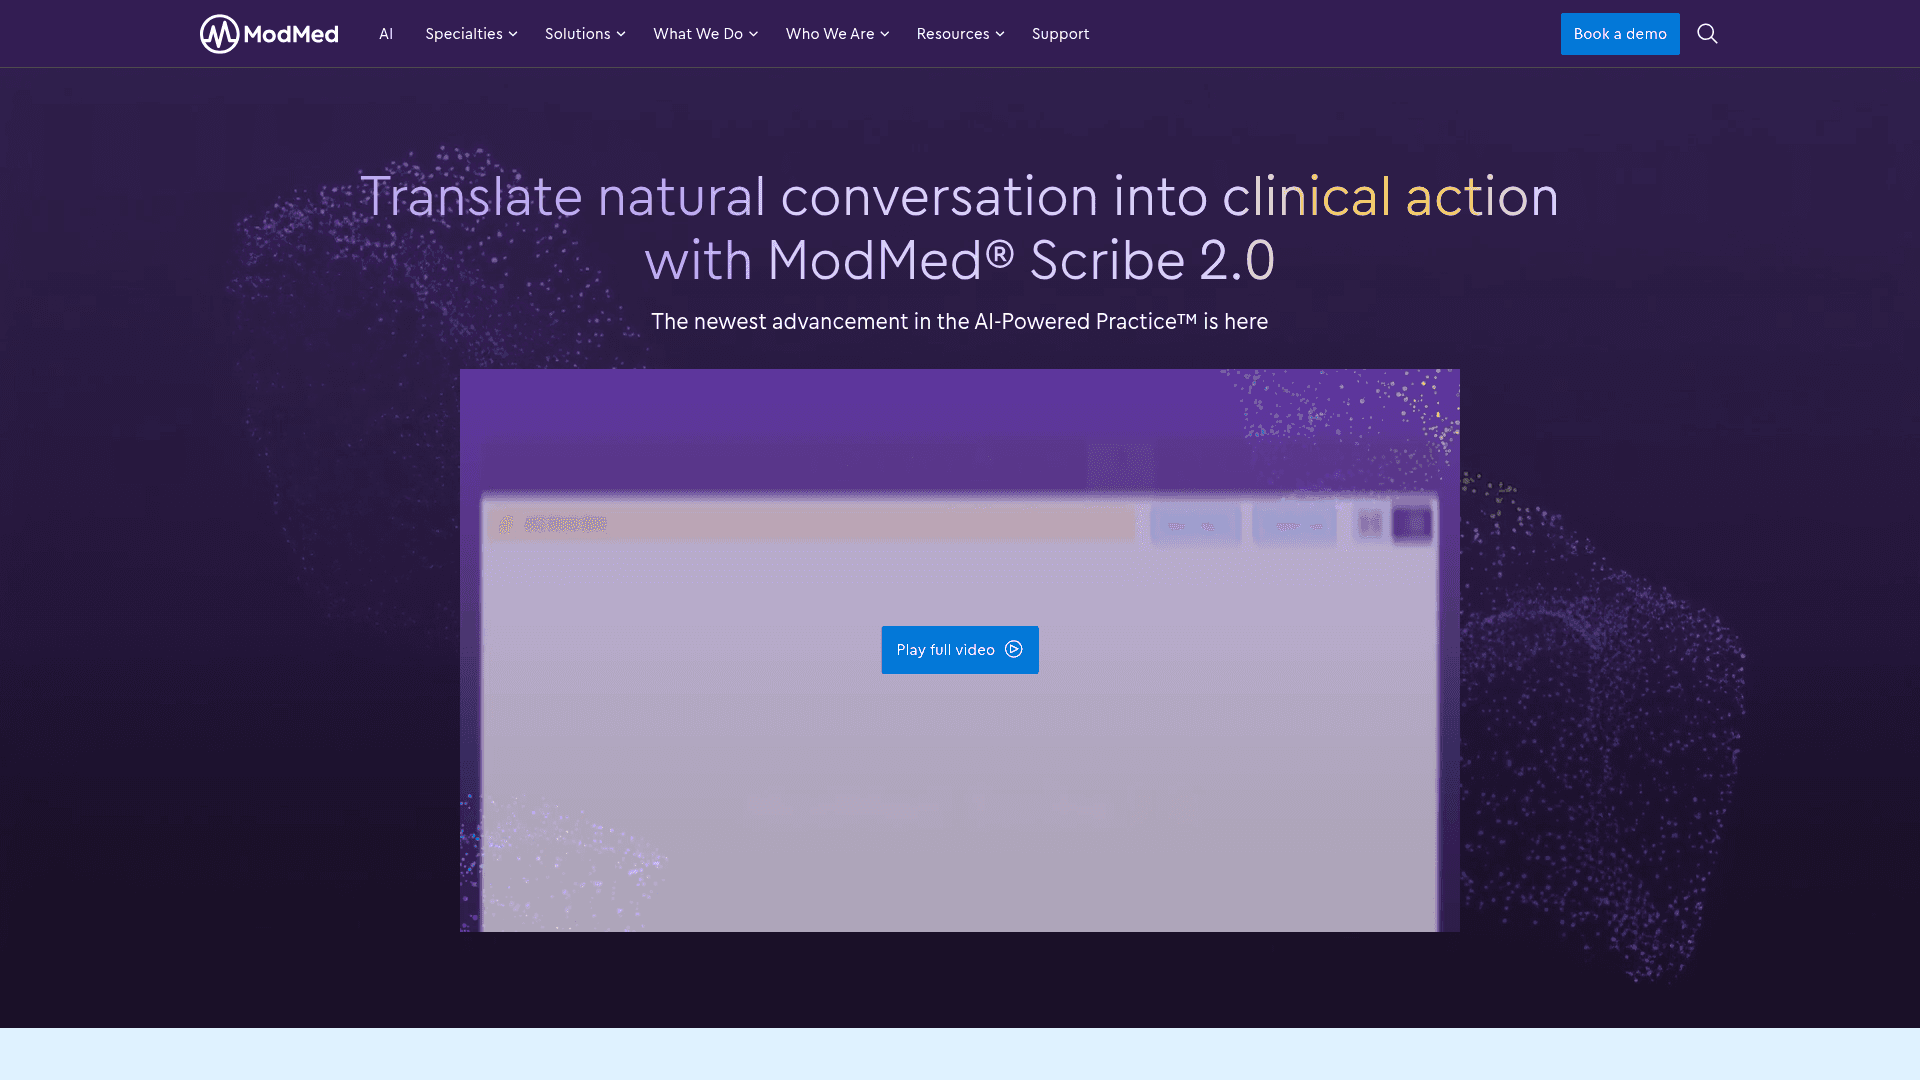Screen dimensions: 1920x1080
Task: Open the Specialties navigation menu
Action: tap(464, 33)
